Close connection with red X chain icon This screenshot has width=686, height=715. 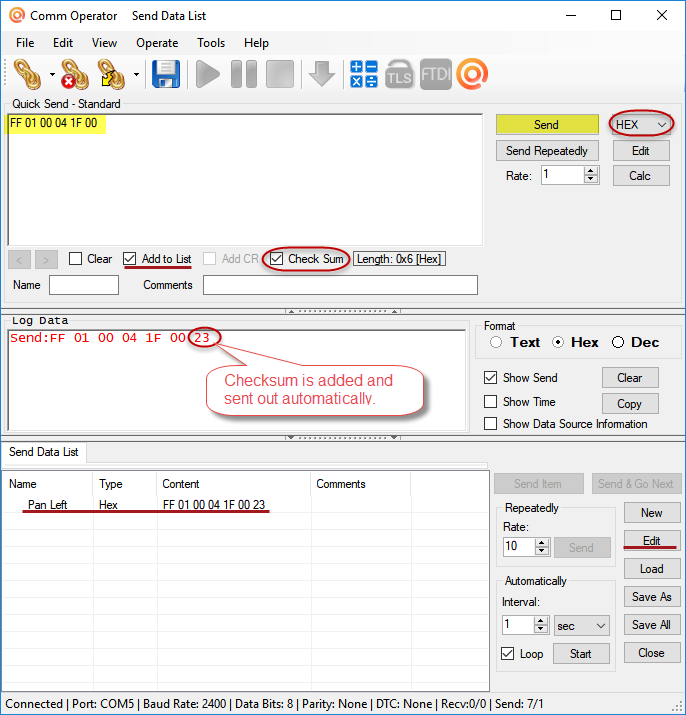coord(75,74)
